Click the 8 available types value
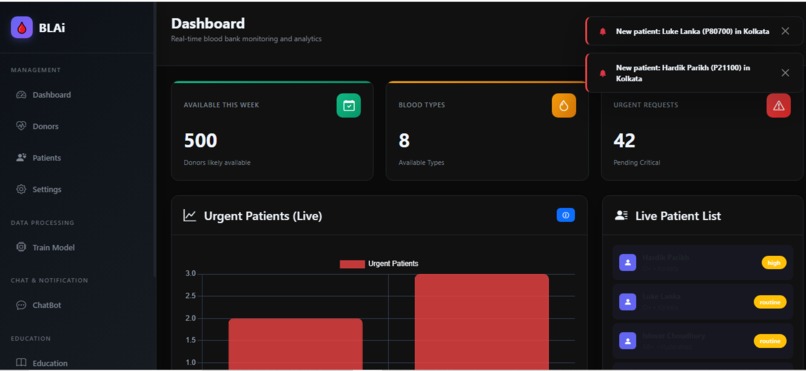 click(x=404, y=140)
